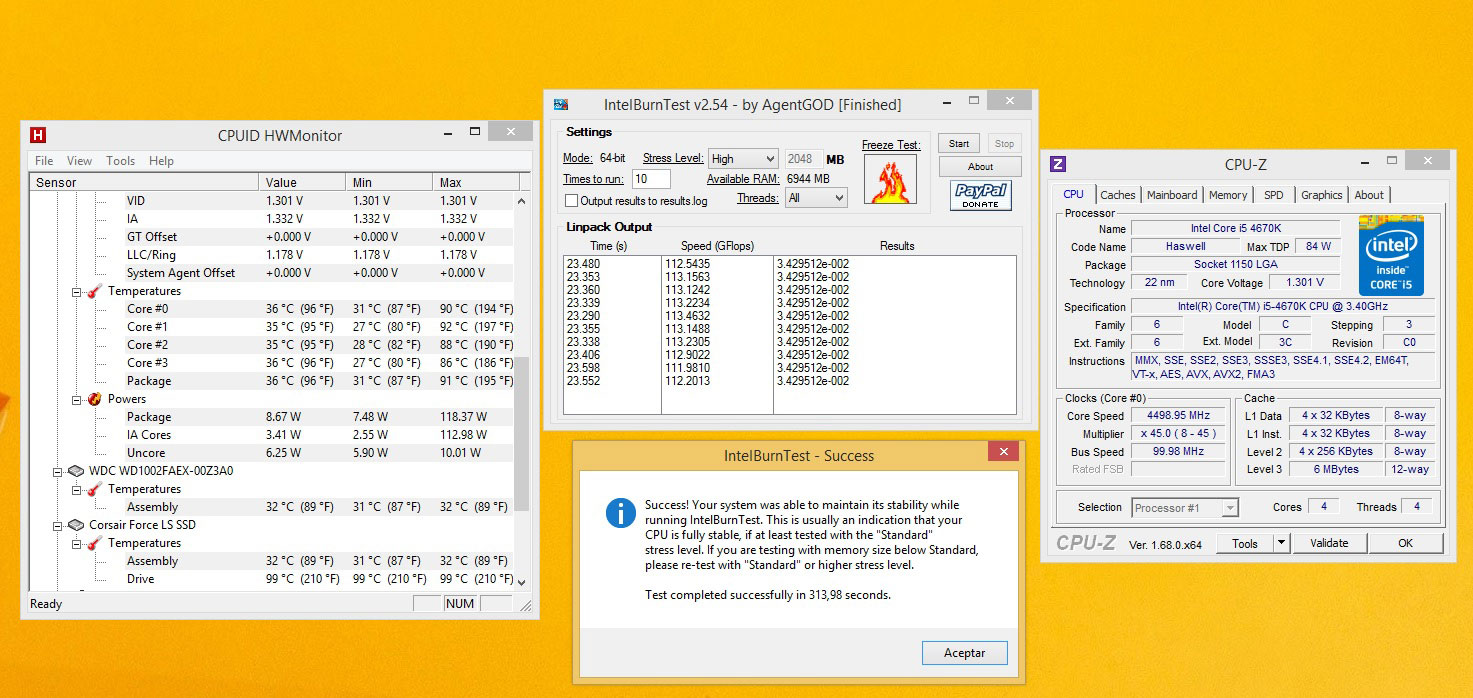1473x698 pixels.
Task: Click the LLC/Ring voltage row
Action: point(272,255)
